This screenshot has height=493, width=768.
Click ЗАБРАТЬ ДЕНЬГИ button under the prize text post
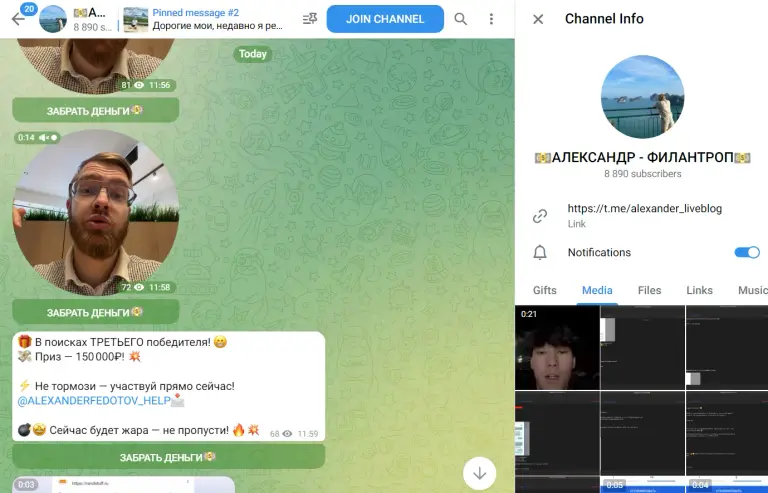click(168, 457)
